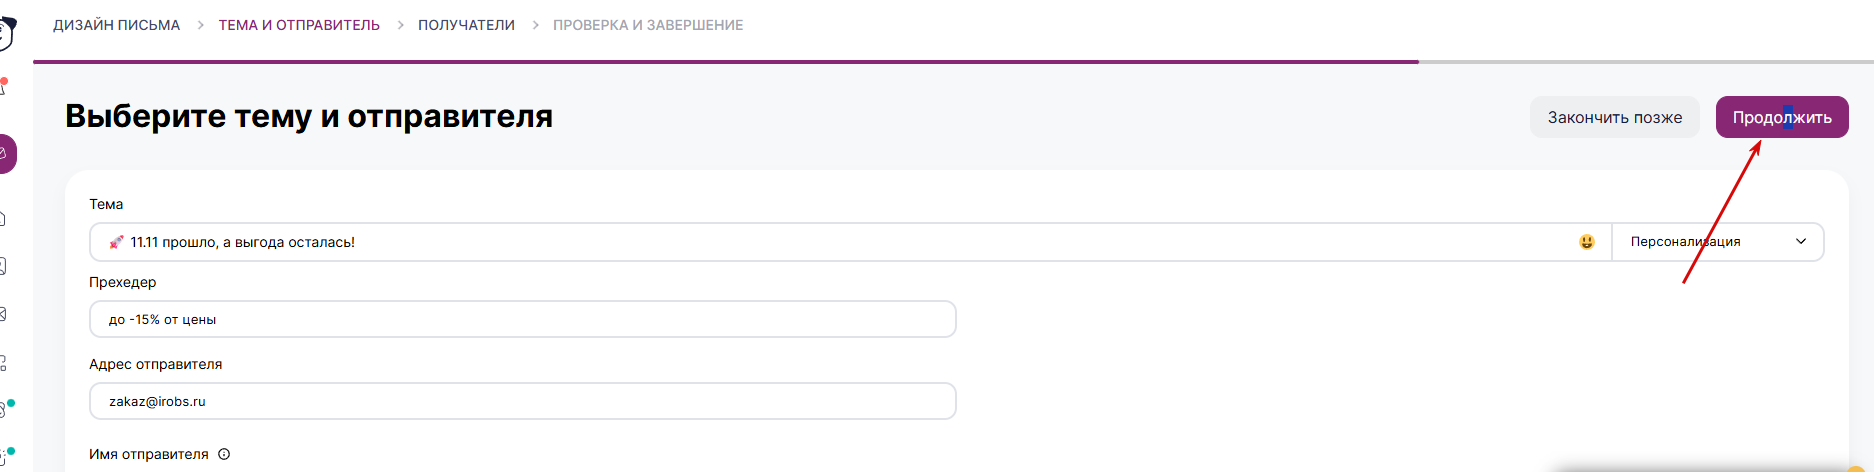1874x472 pixels.
Task: Click the info icon beside Имя отправителя
Action: (224, 454)
